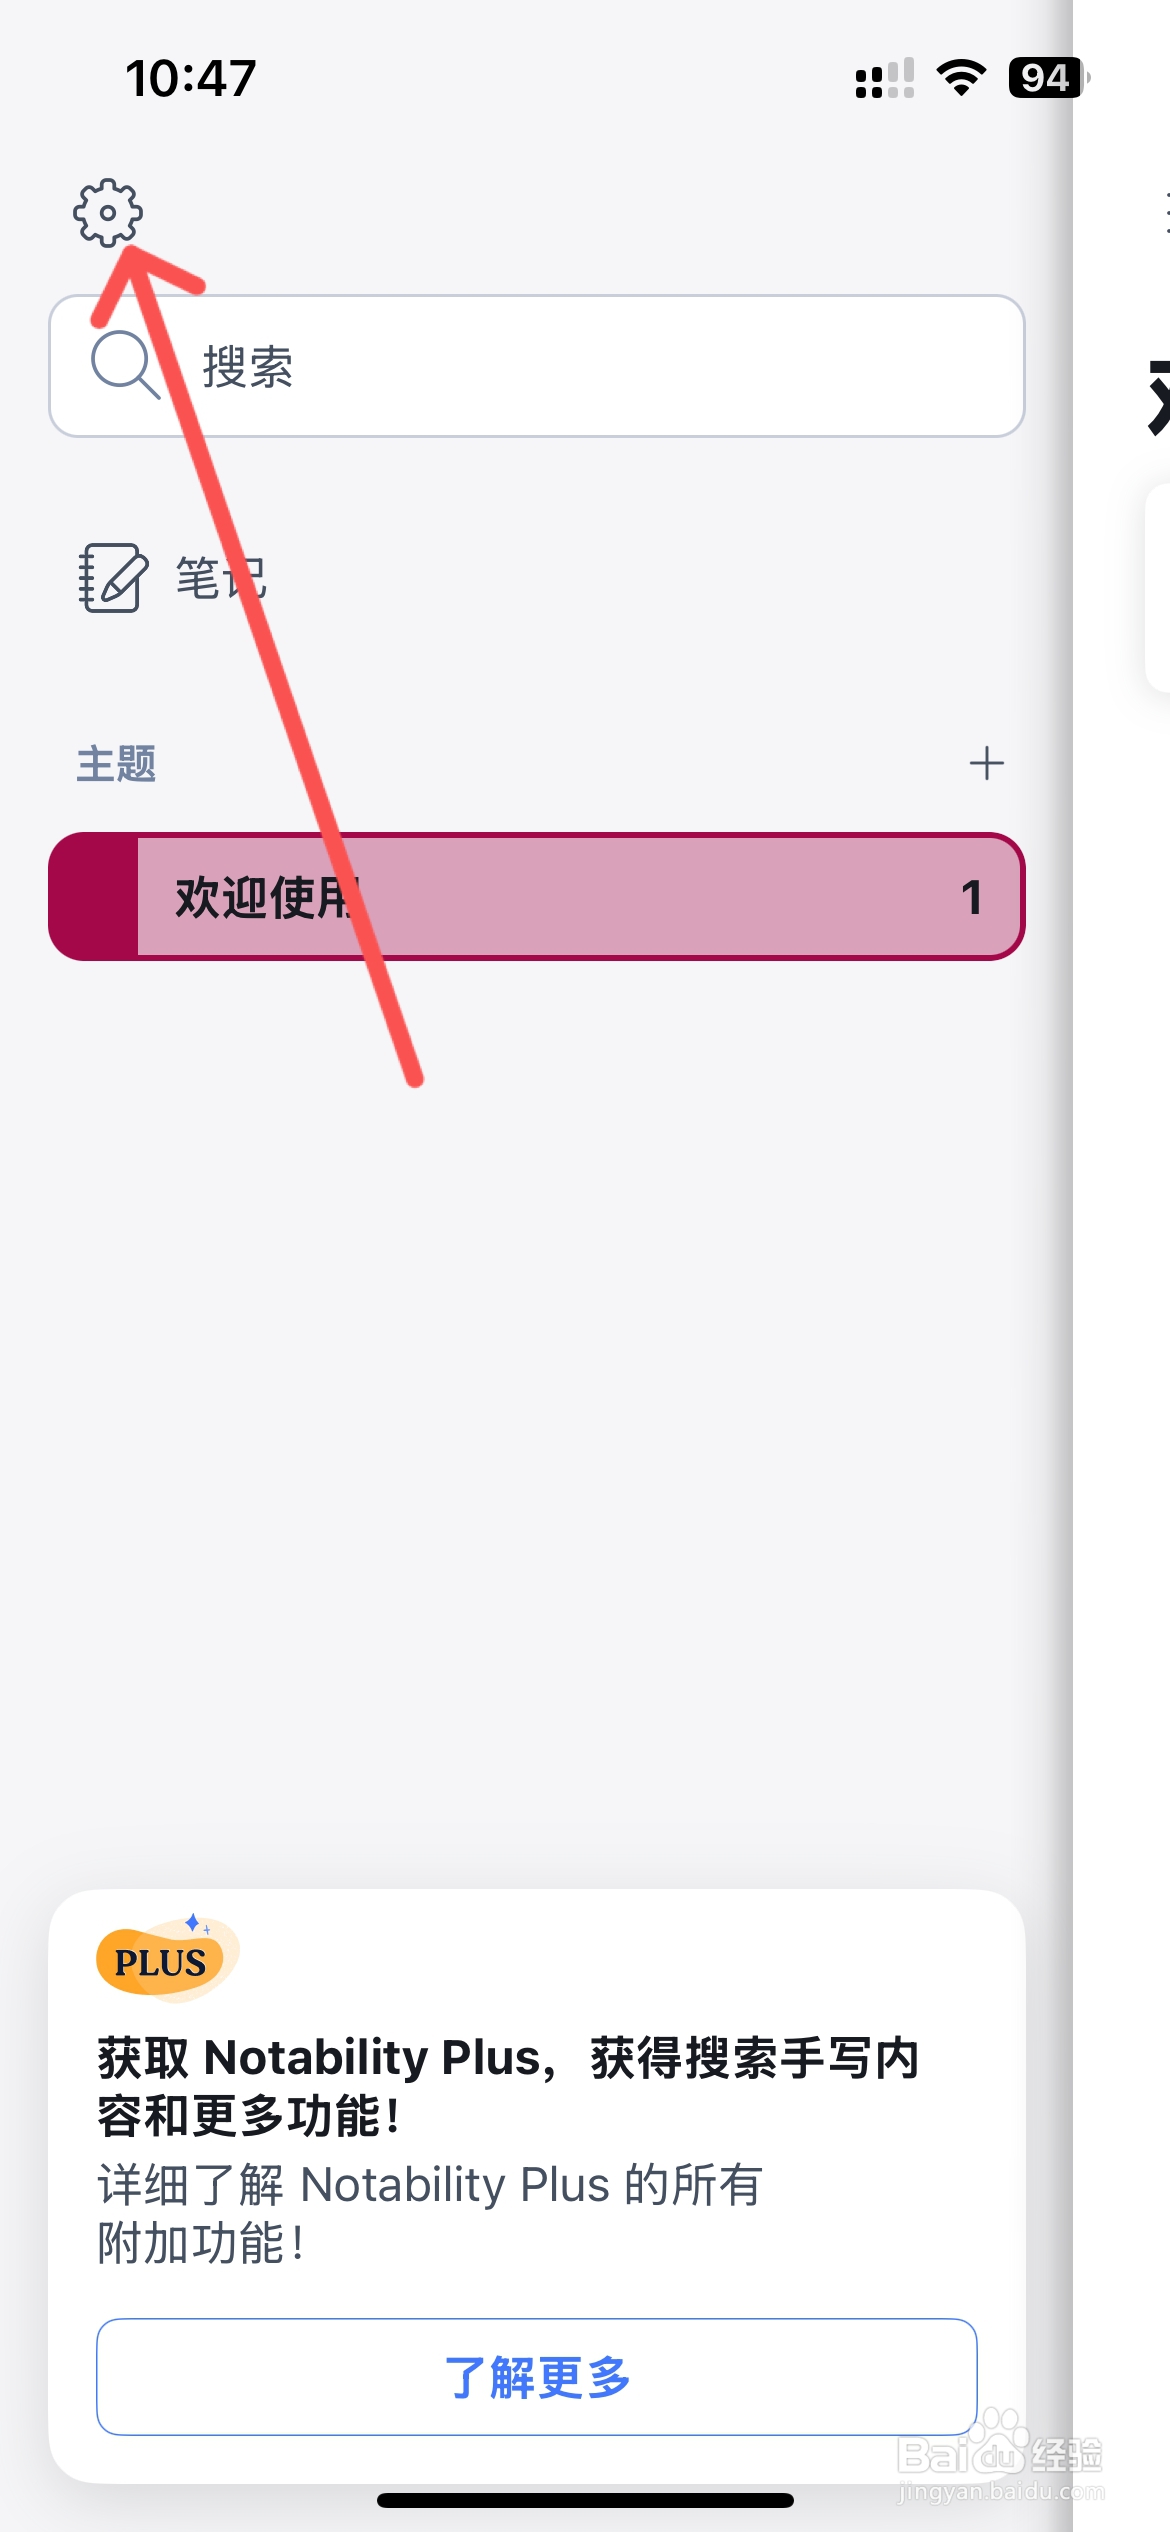Tap the note count 1 on 欢迎使用

click(x=971, y=898)
